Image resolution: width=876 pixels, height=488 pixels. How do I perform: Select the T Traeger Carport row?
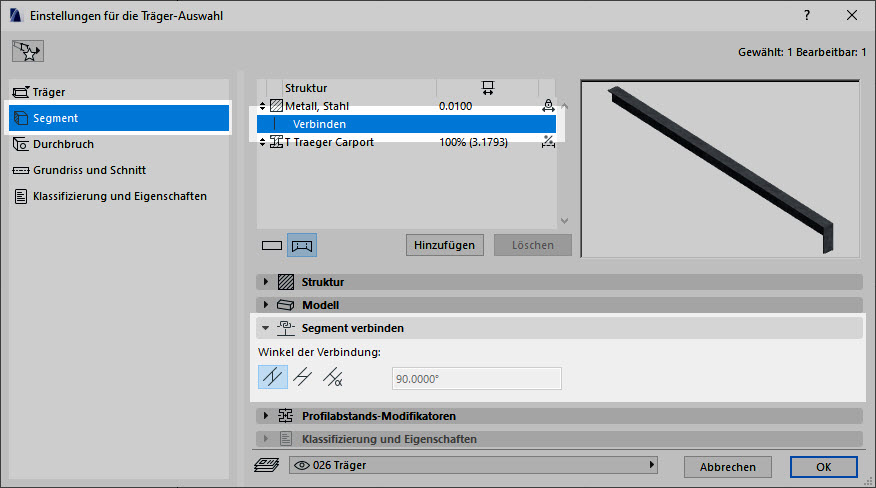(406, 142)
